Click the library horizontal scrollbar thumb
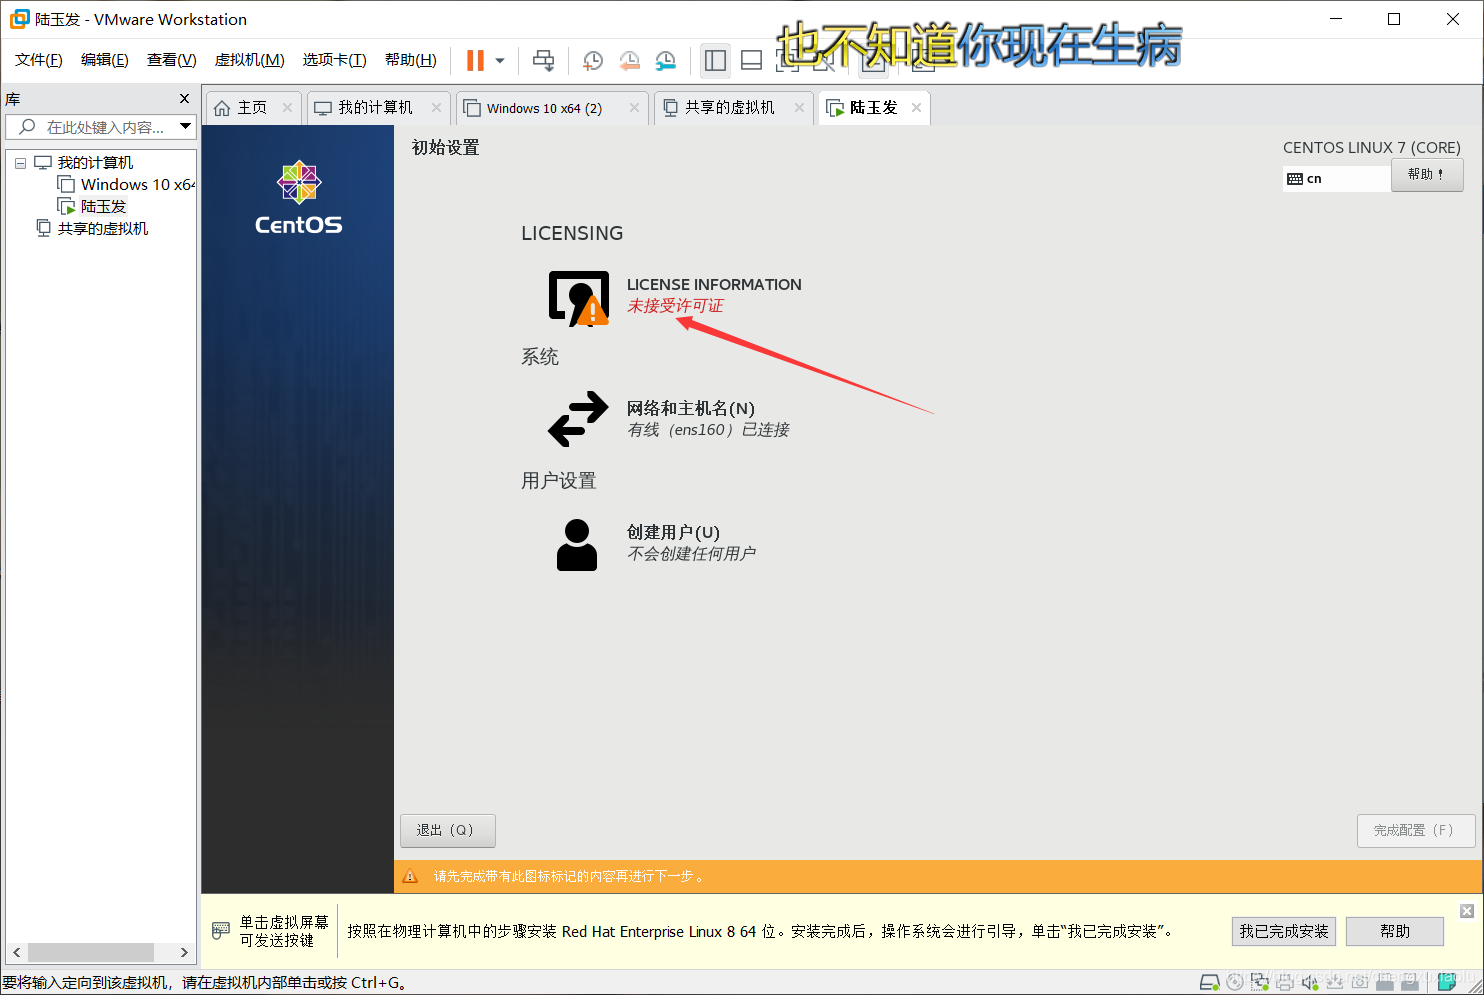 click(91, 952)
